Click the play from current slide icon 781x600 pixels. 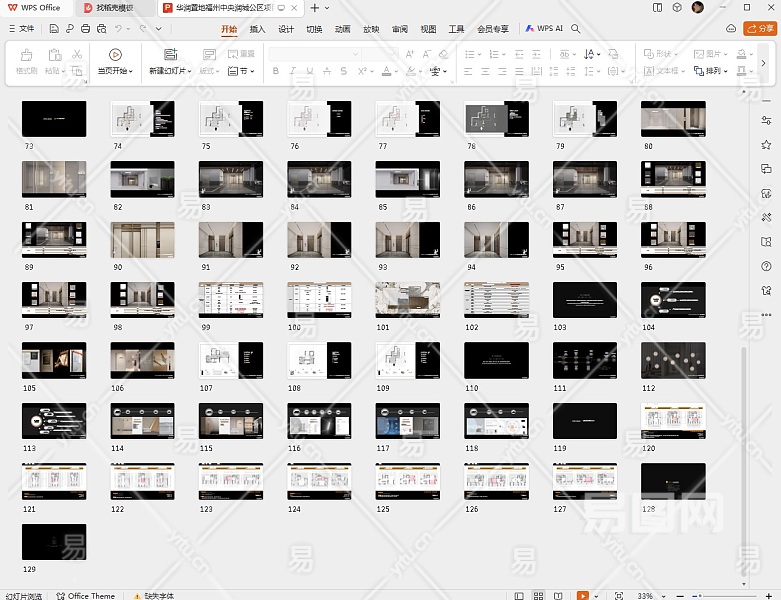tap(115, 55)
